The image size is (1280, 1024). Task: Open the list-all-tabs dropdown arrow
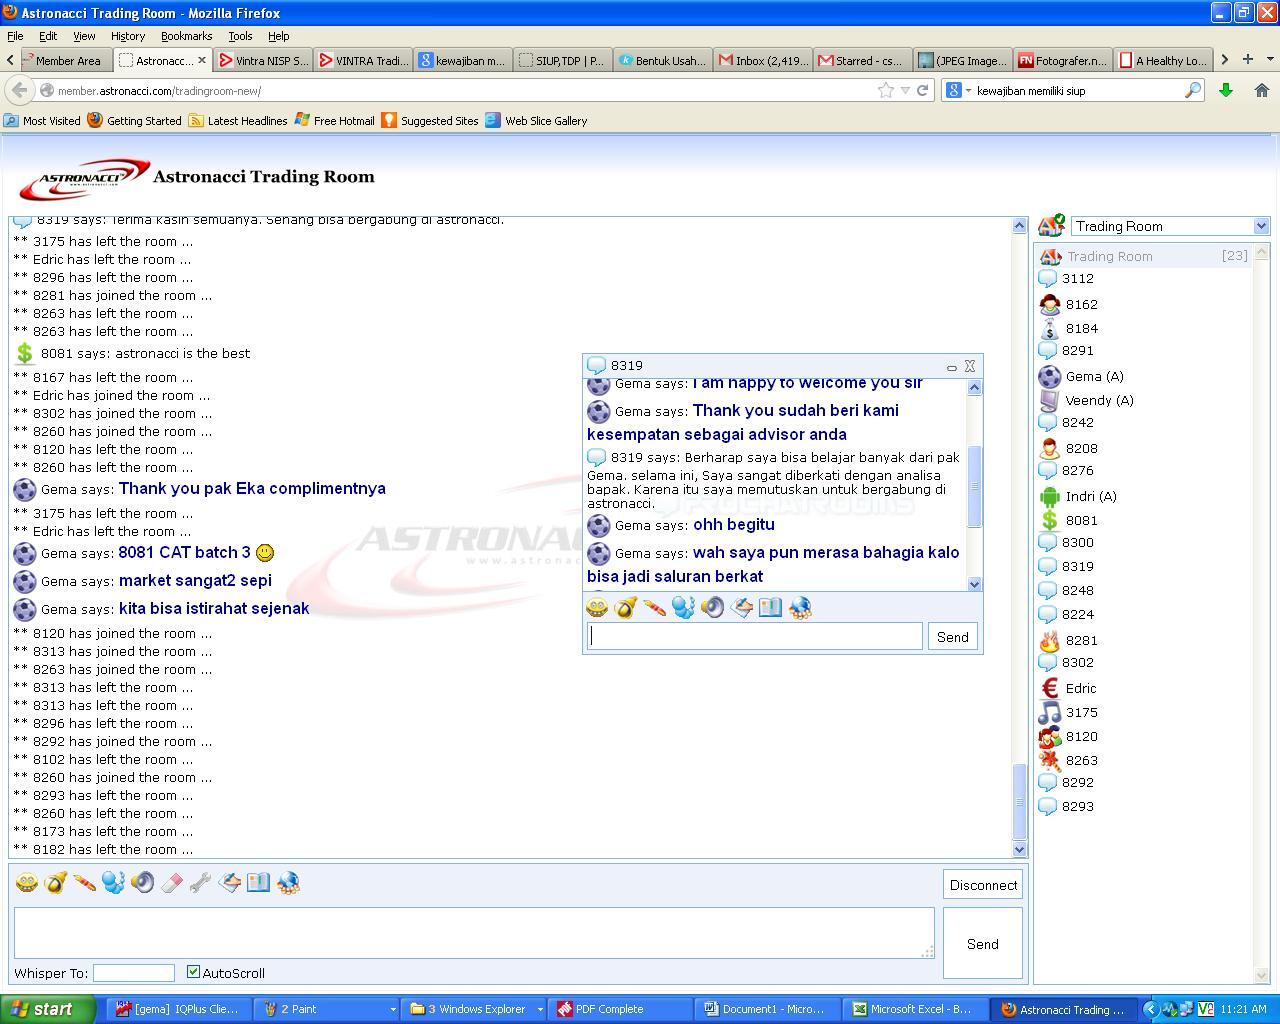coord(1270,60)
